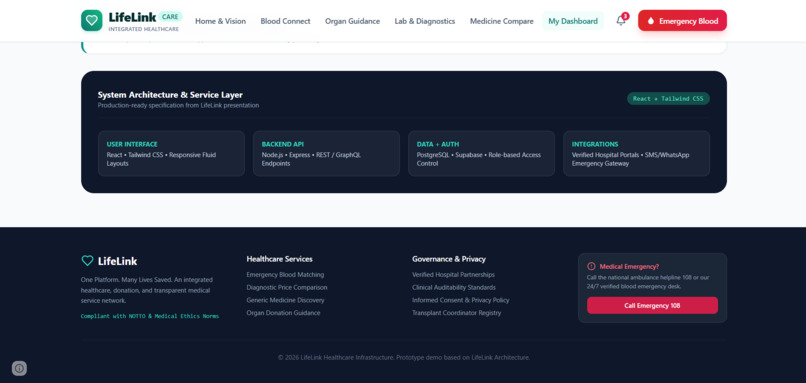Open Informed Consent & Privacy Policy link
The image size is (806, 383).
point(461,300)
